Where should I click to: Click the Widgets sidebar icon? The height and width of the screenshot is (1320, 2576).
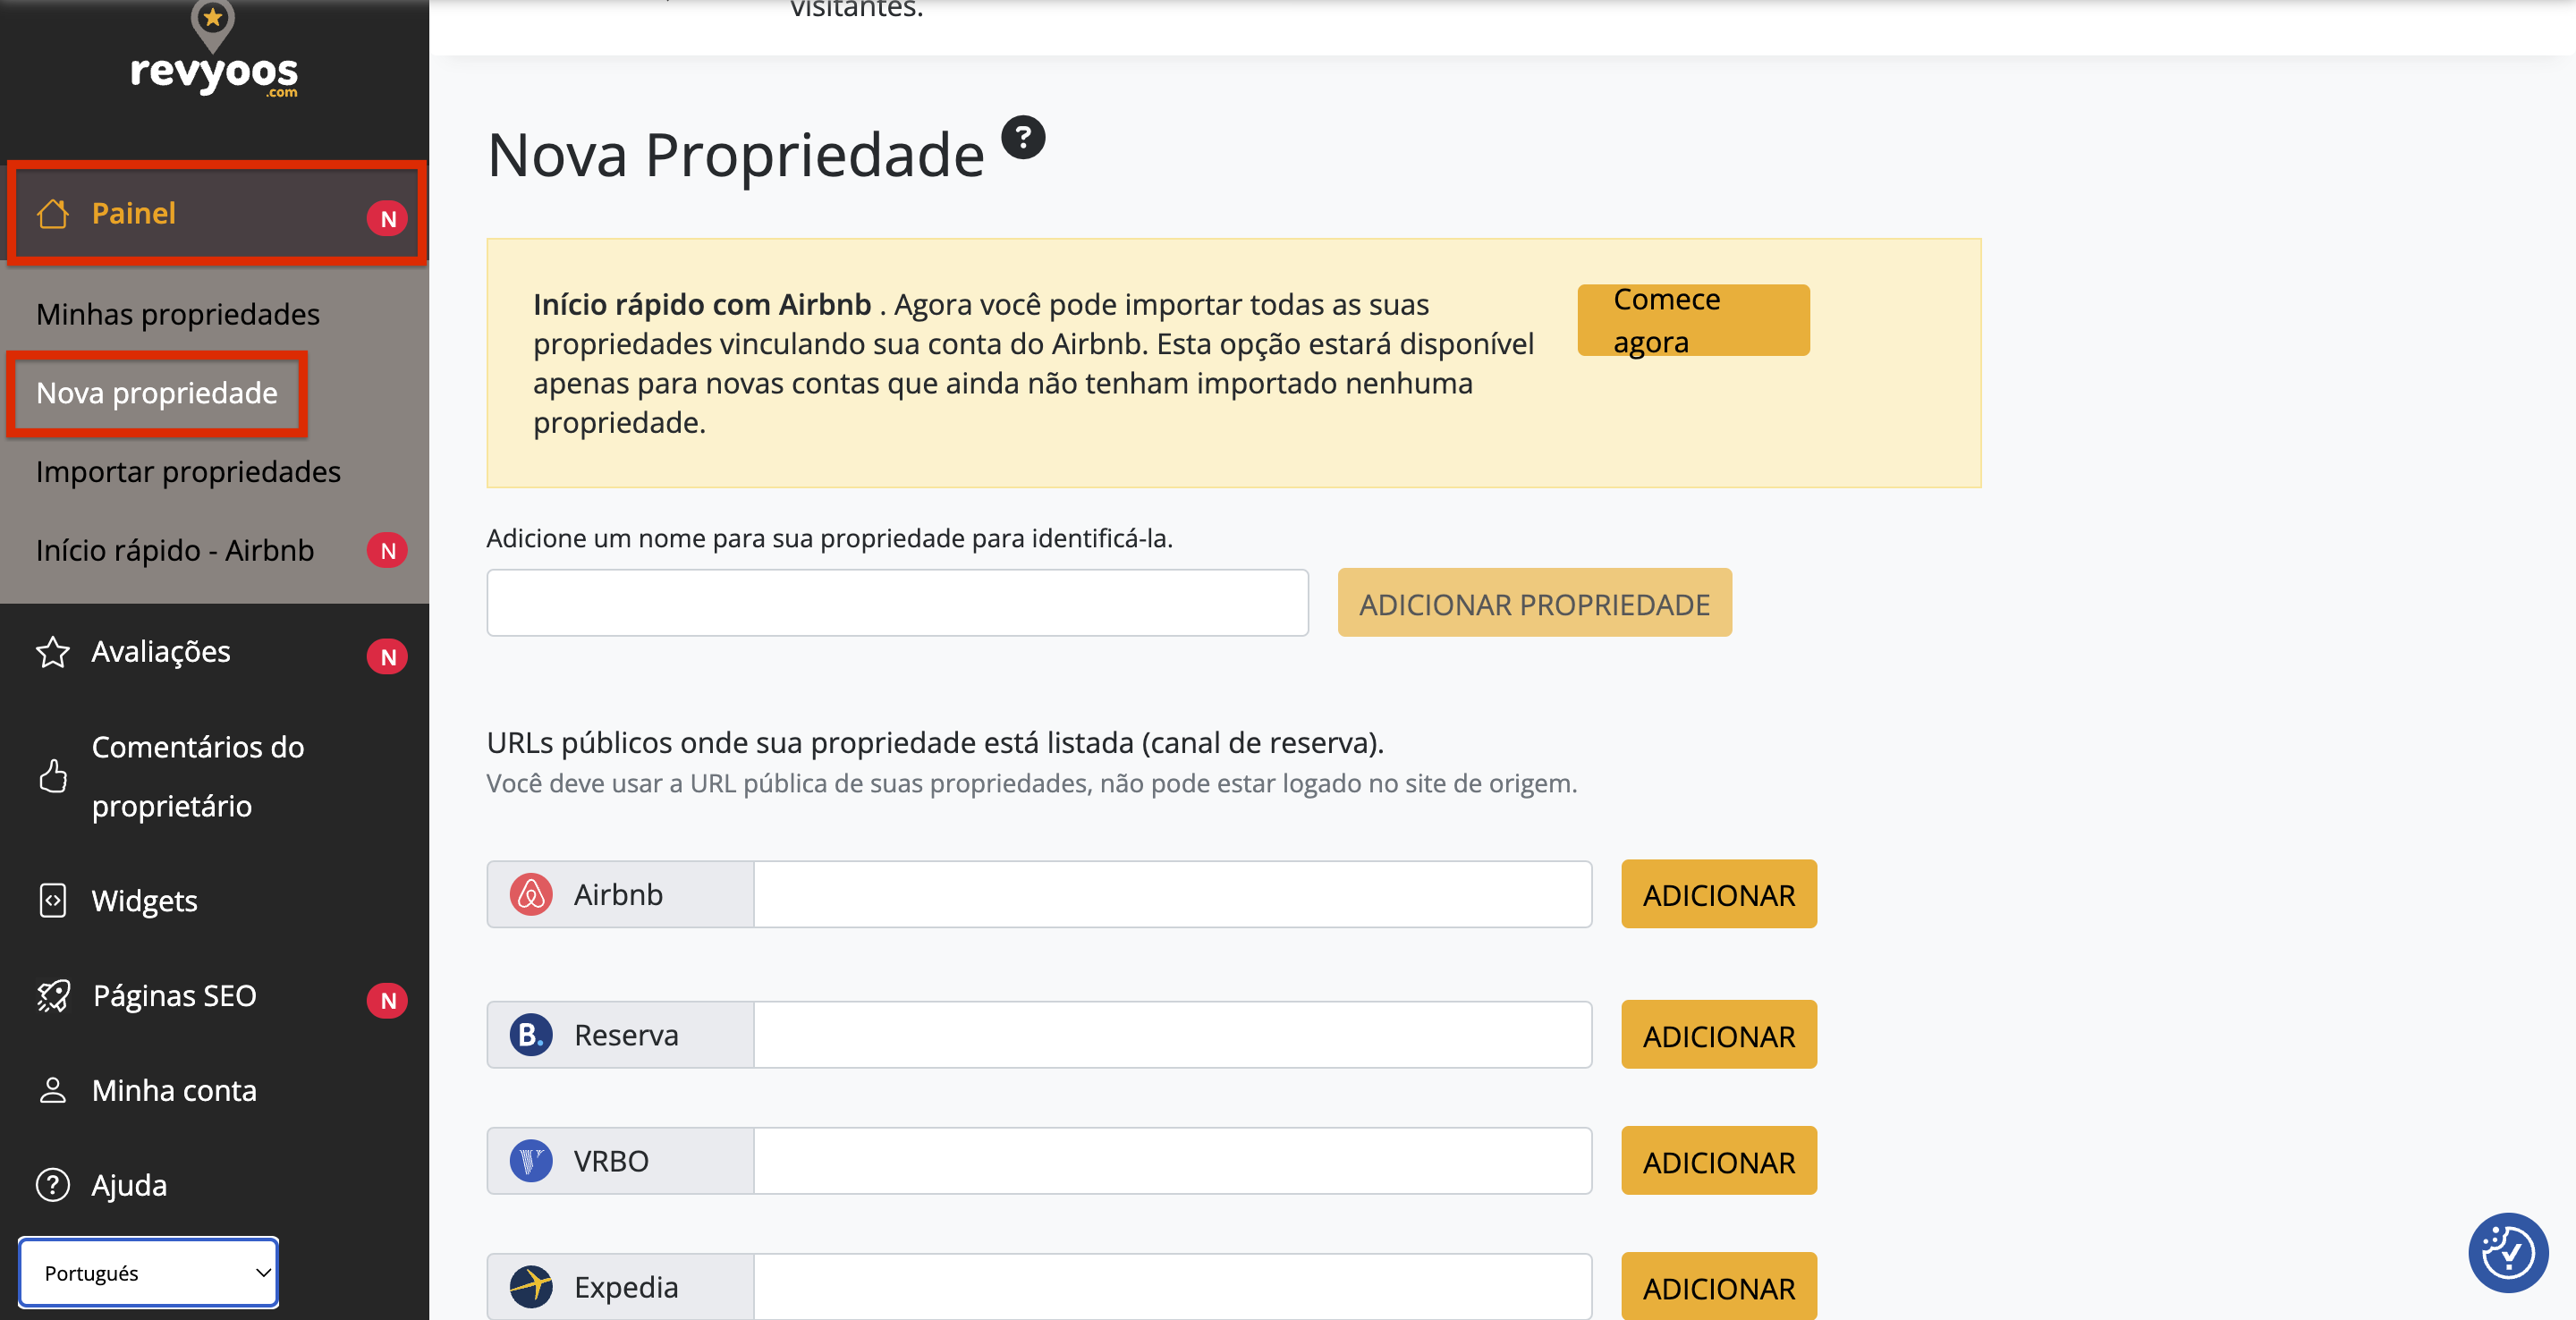pyautogui.click(x=54, y=900)
